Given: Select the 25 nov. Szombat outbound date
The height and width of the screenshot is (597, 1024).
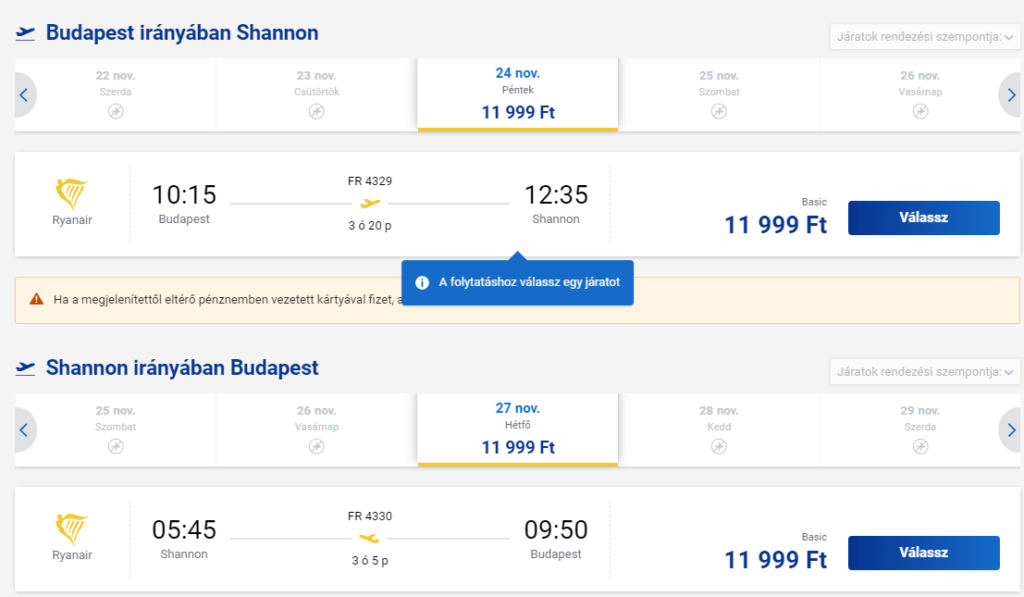Looking at the screenshot, I should pyautogui.click(x=719, y=93).
